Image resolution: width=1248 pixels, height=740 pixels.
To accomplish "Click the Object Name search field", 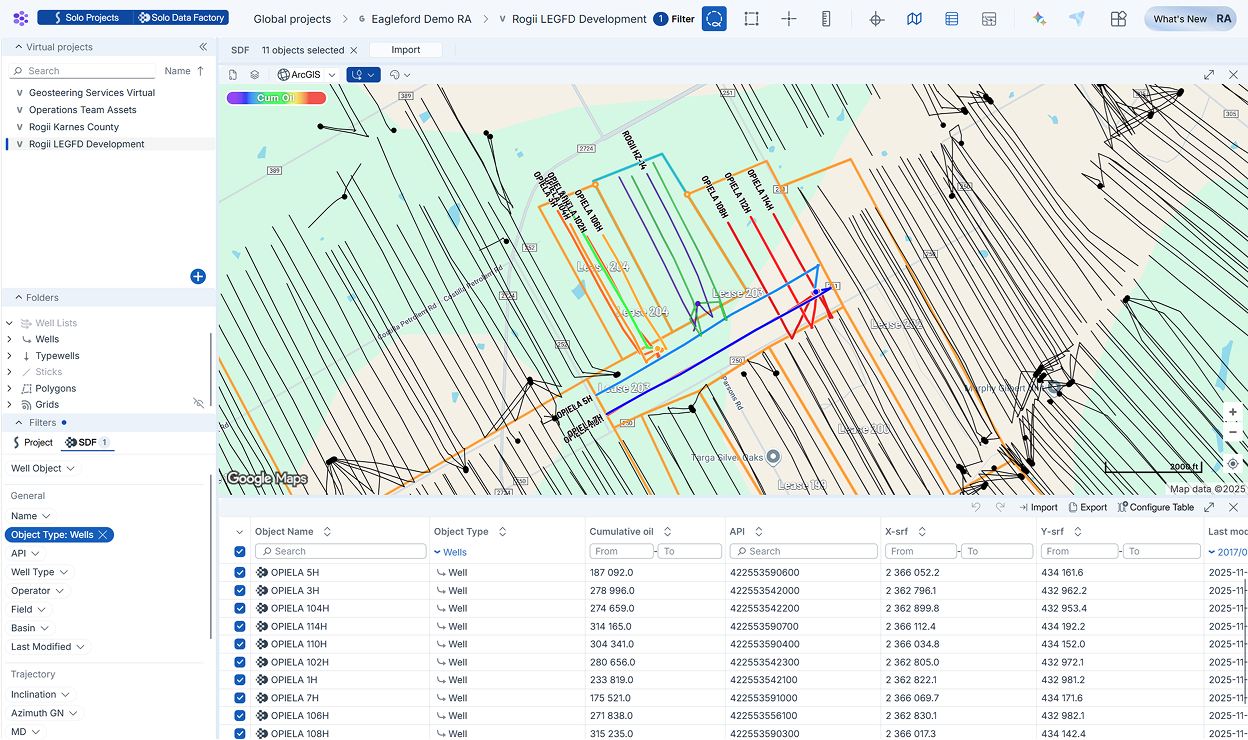I will pyautogui.click(x=341, y=551).
